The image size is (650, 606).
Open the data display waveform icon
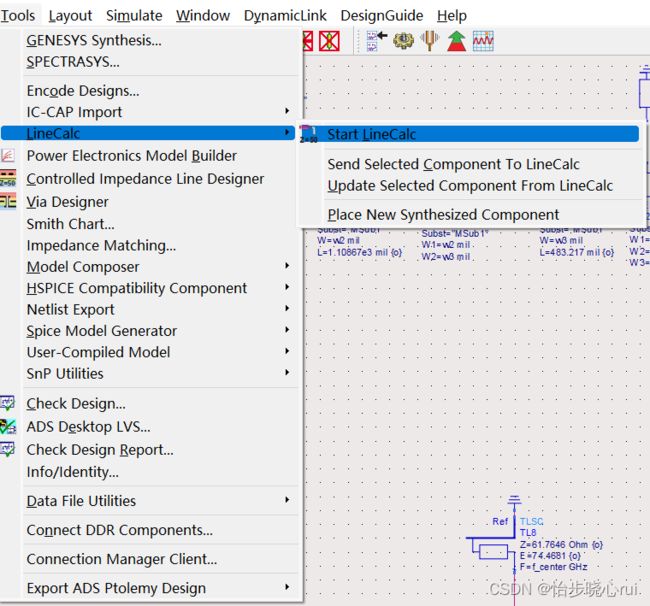[483, 41]
